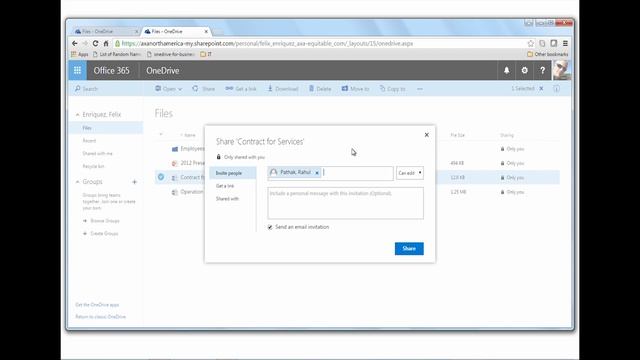Image resolution: width=640 pixels, height=360 pixels.
Task: Uncheck Send an email invitation
Action: pos(270,227)
